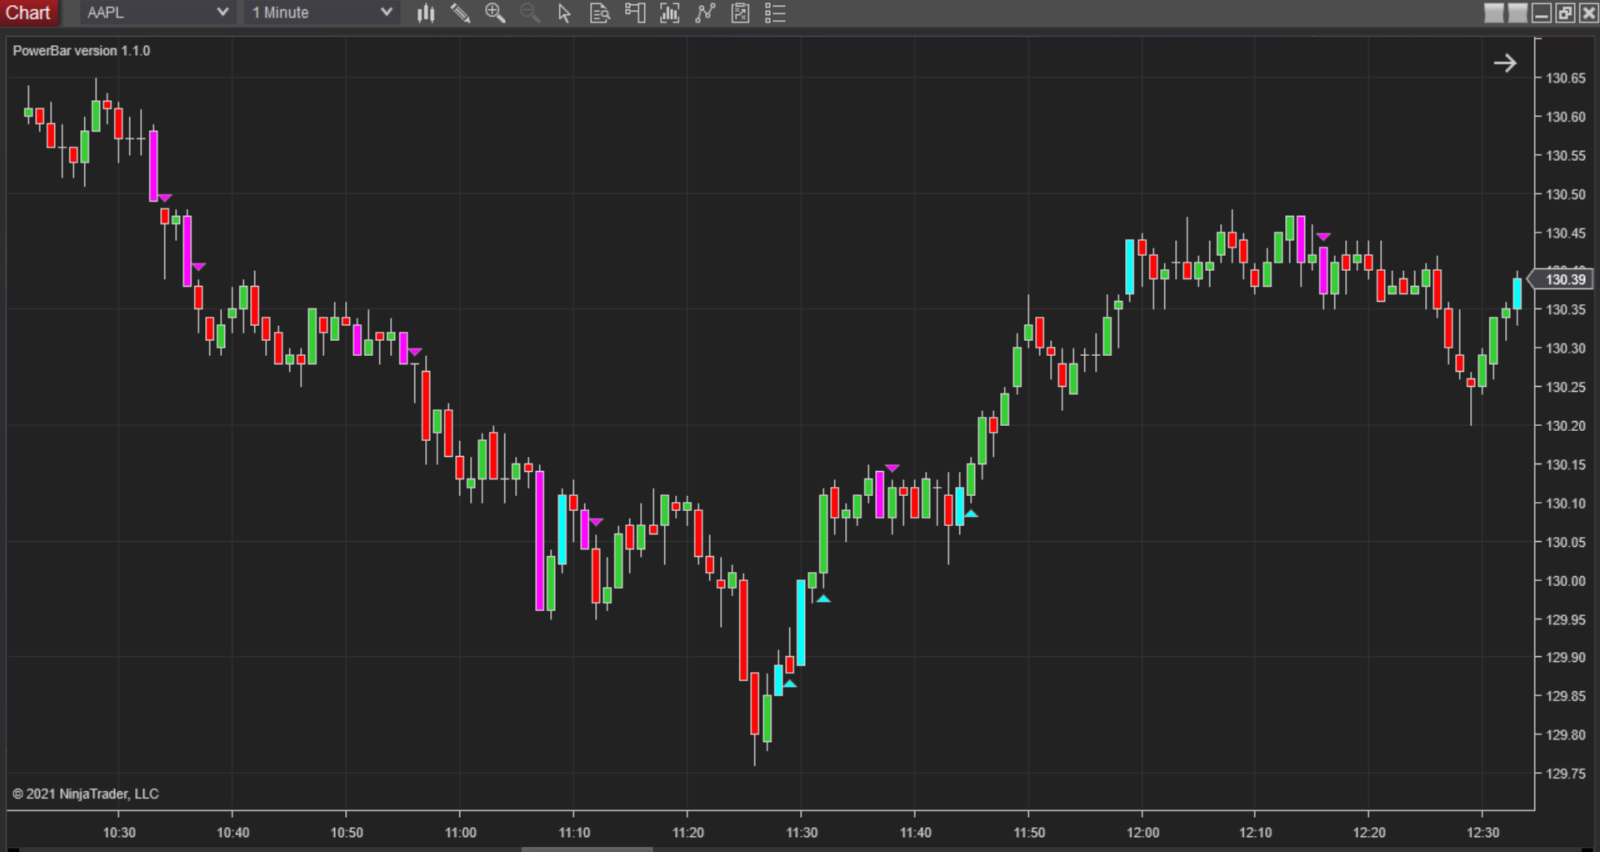Viewport: 1600px width, 852px height.
Task: Click the 130.20 price axis label
Action: tap(1565, 425)
